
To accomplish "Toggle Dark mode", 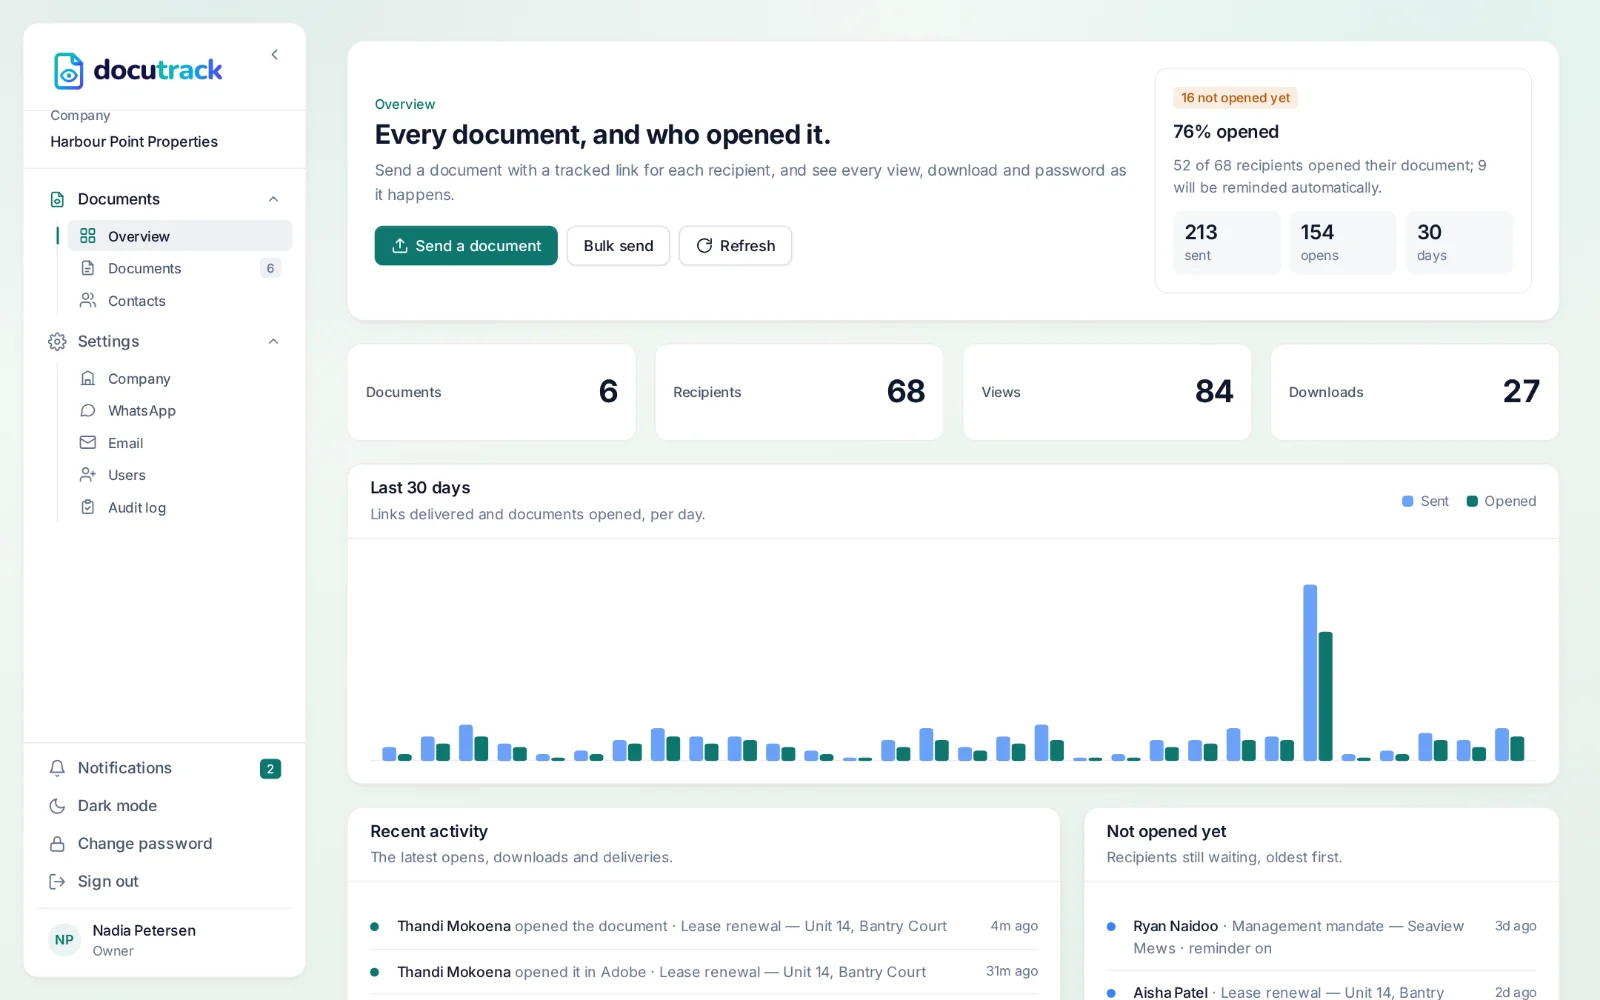I will (x=164, y=806).
